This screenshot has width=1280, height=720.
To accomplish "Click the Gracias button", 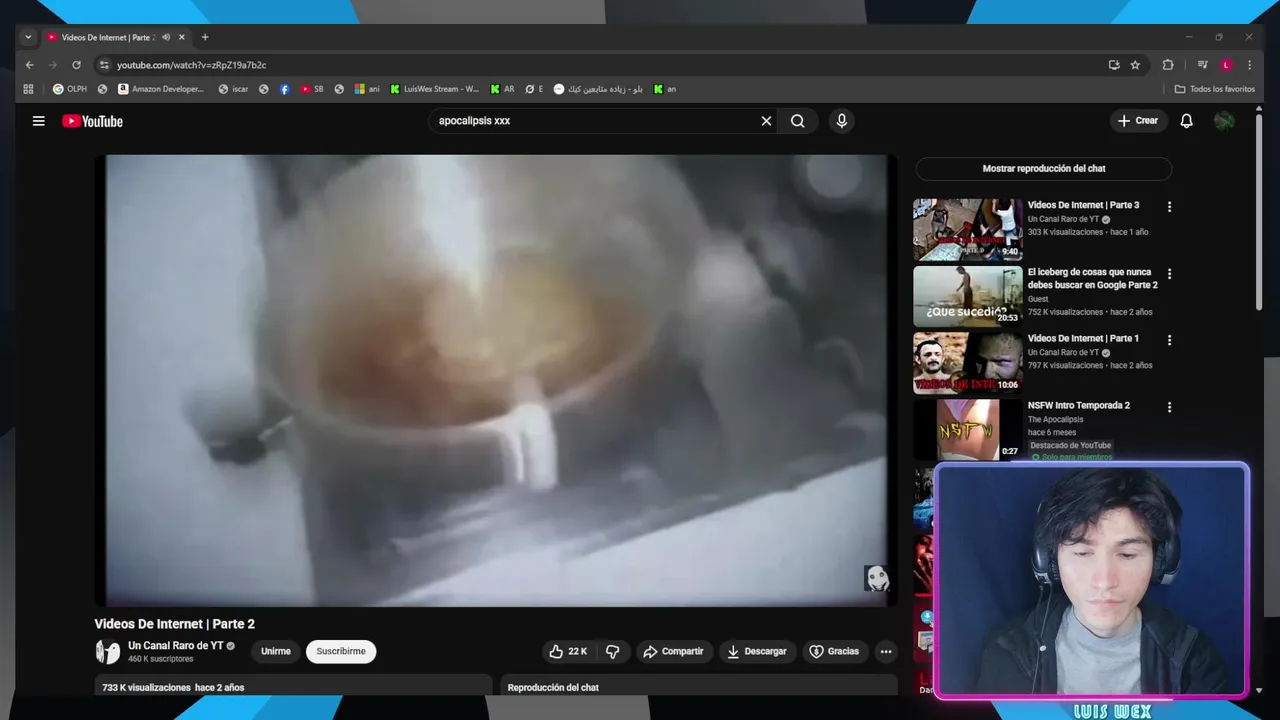I will click(x=834, y=651).
